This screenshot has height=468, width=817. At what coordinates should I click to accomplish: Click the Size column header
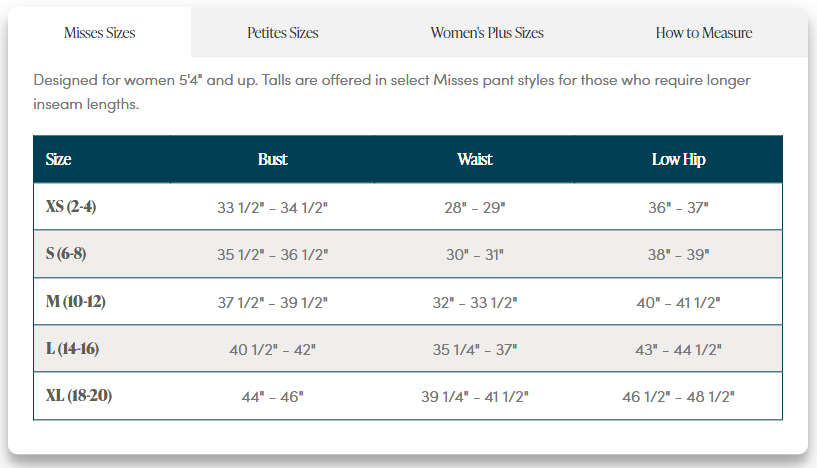click(x=59, y=159)
